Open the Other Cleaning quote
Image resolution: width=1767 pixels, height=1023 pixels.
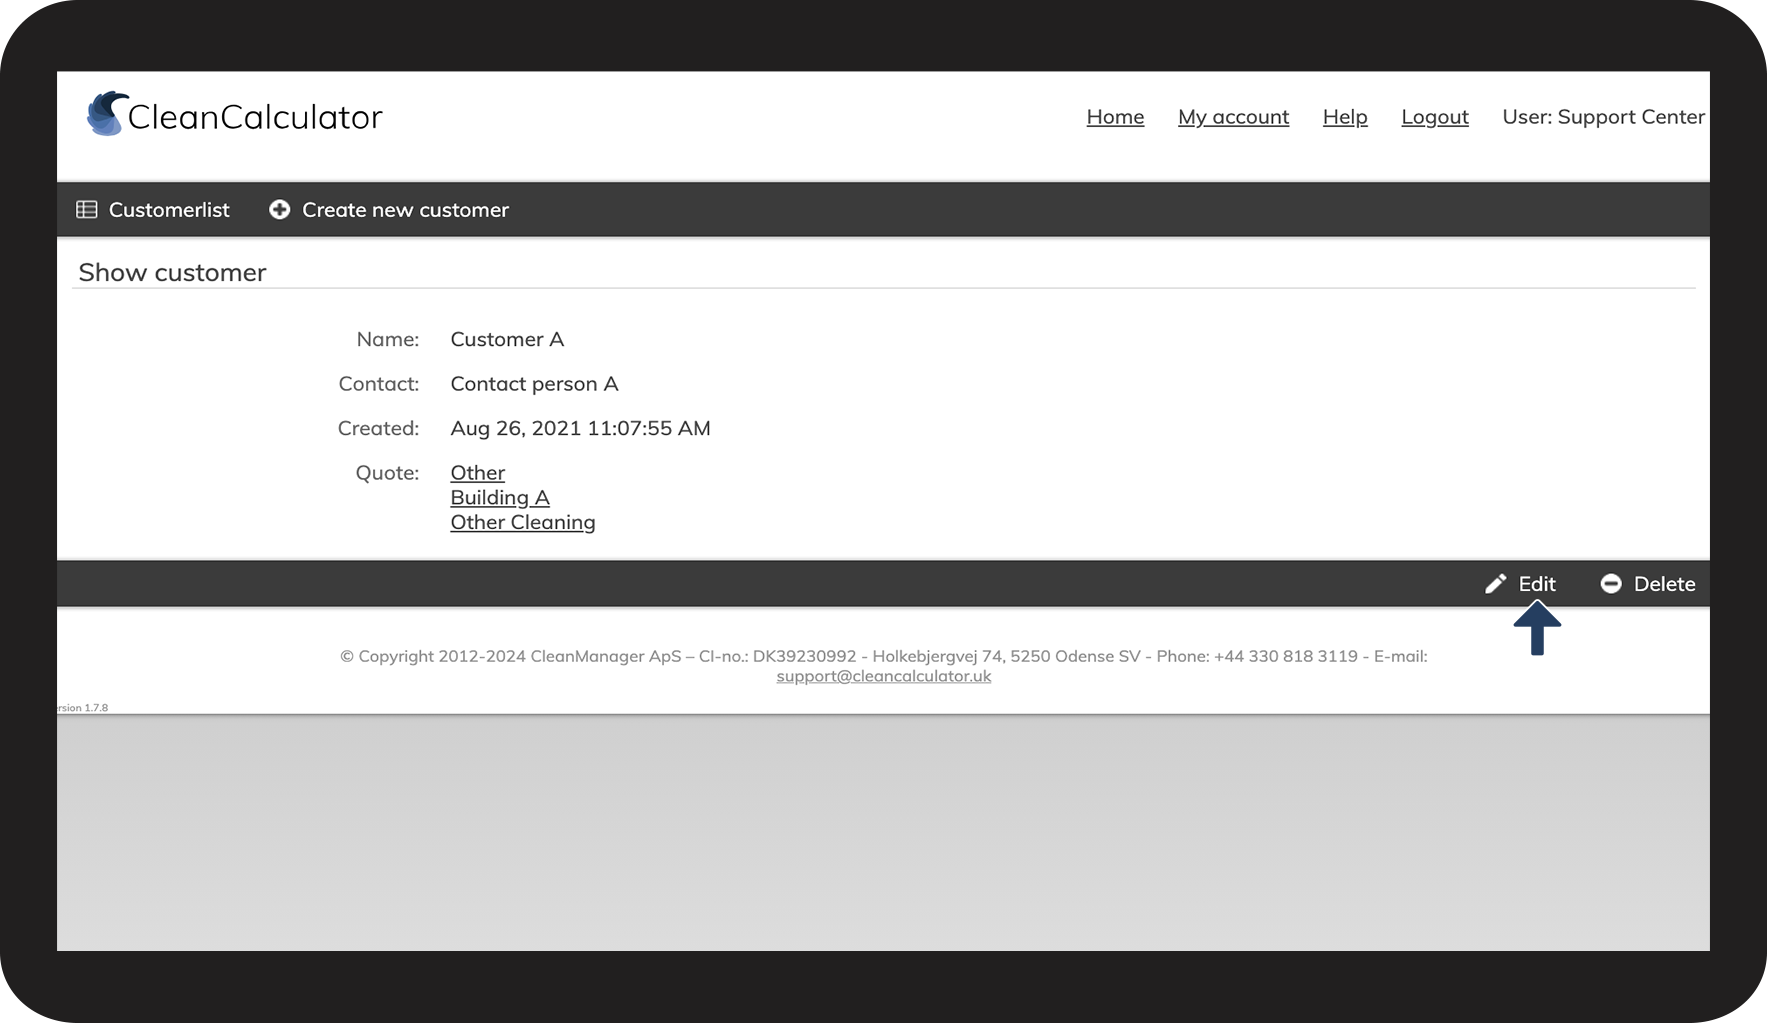click(522, 523)
